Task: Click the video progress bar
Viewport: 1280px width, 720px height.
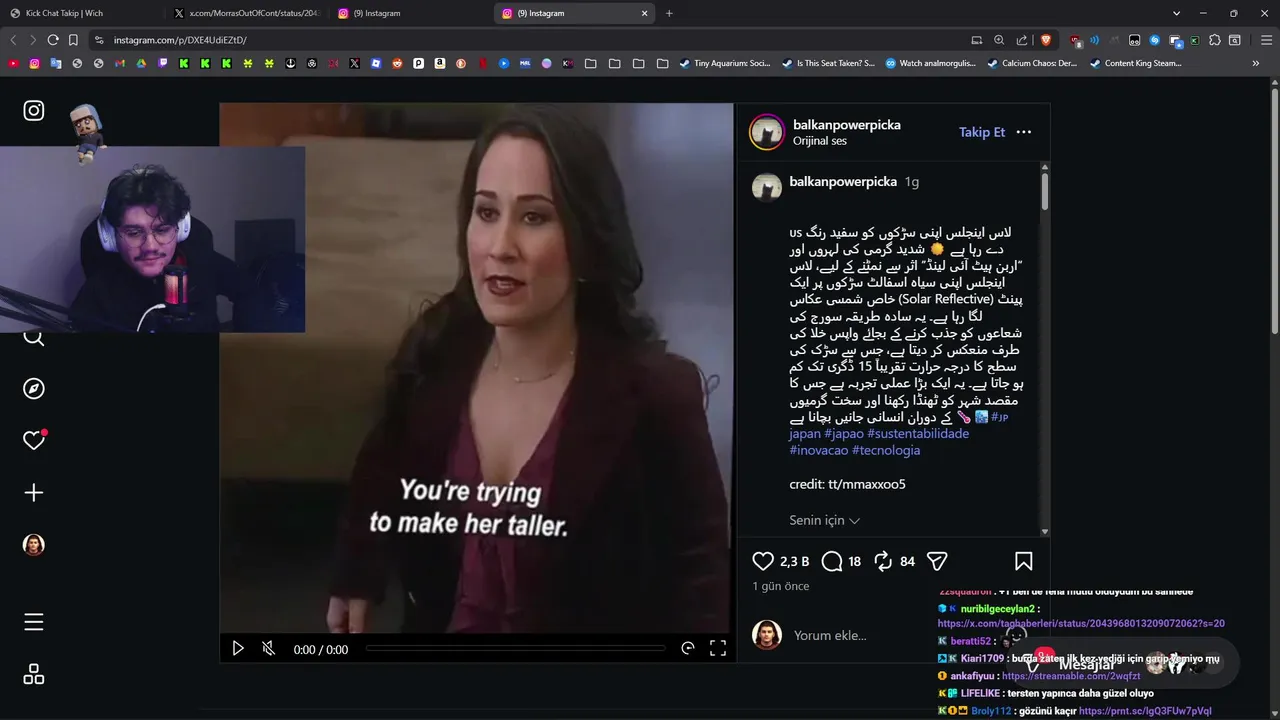Action: [515, 648]
